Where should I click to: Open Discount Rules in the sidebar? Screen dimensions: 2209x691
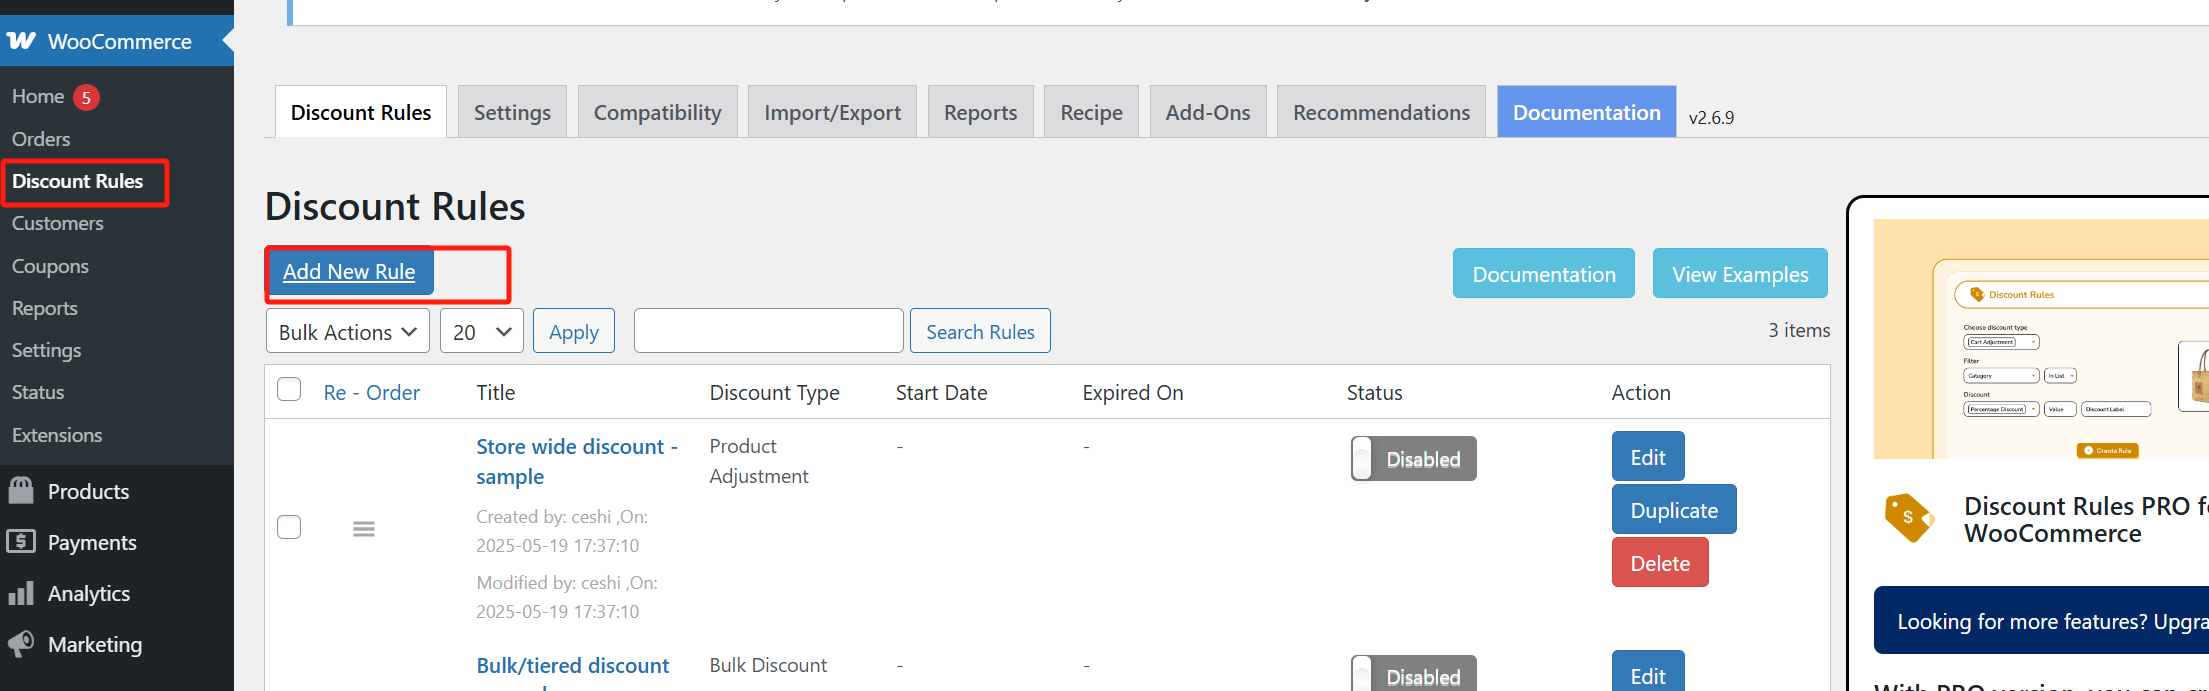point(77,181)
